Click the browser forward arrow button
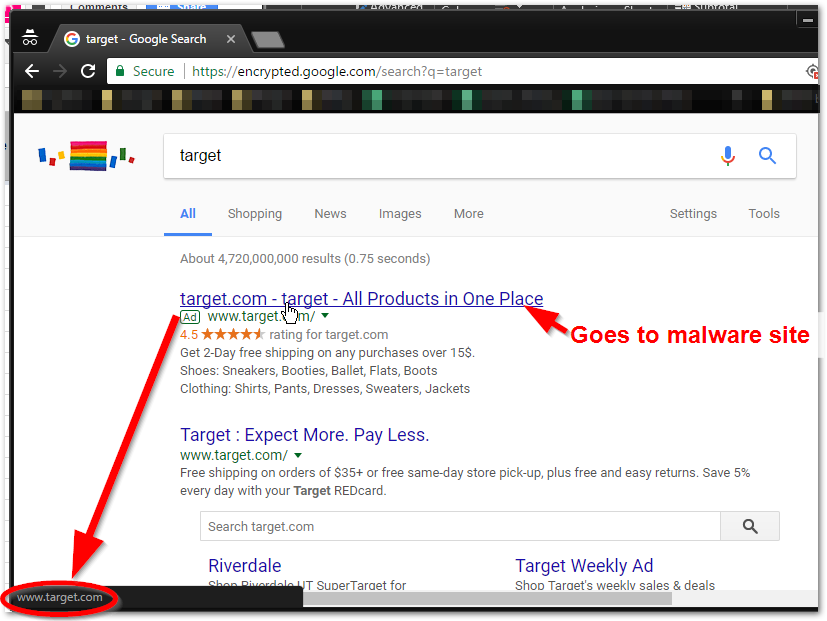The width and height of the screenshot is (827, 621). 59,71
